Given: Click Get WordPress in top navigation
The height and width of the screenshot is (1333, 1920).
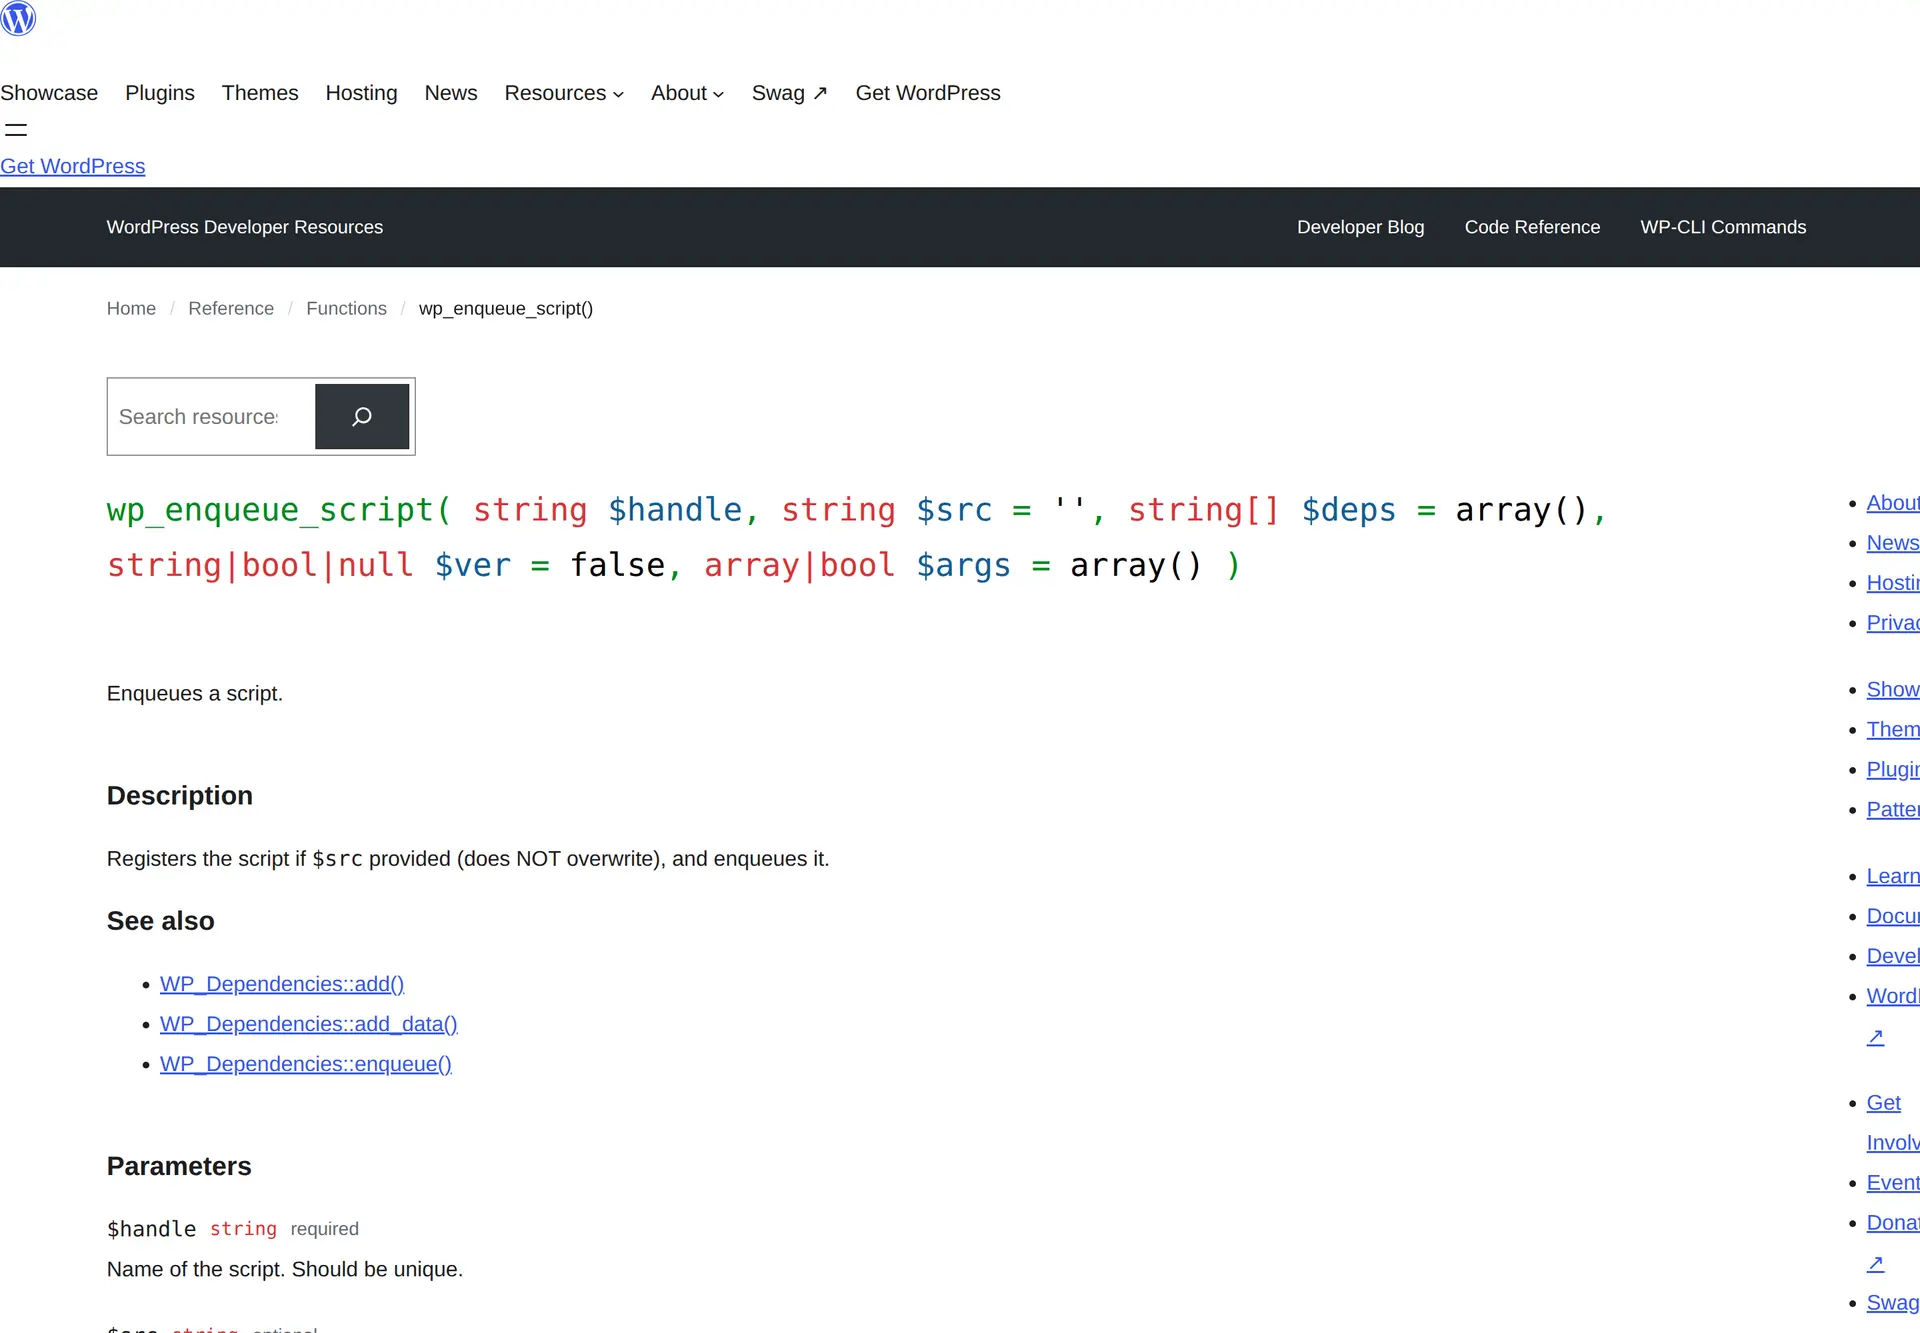Looking at the screenshot, I should point(928,93).
